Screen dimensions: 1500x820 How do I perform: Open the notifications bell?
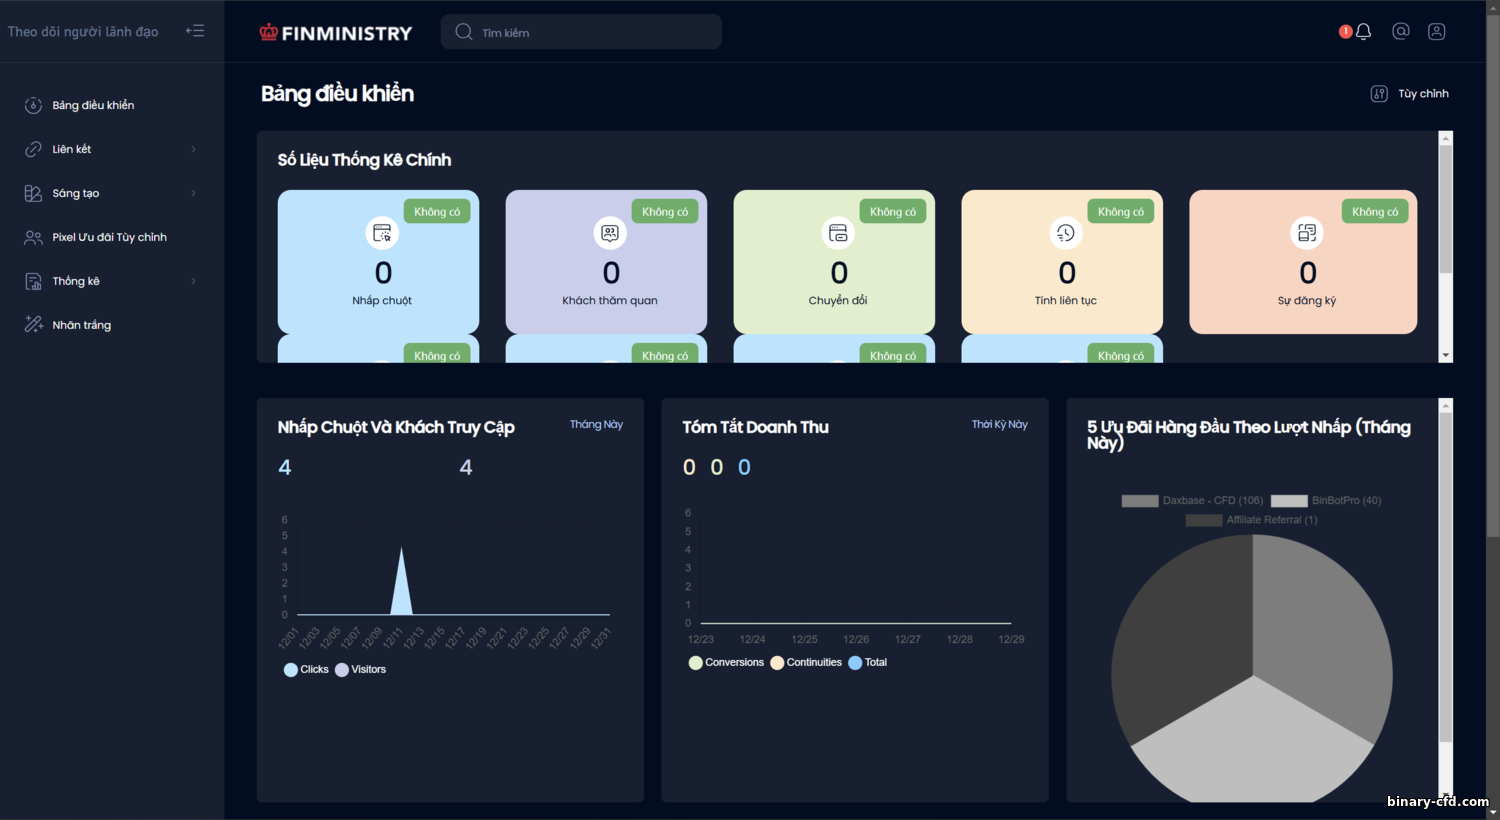click(1363, 32)
